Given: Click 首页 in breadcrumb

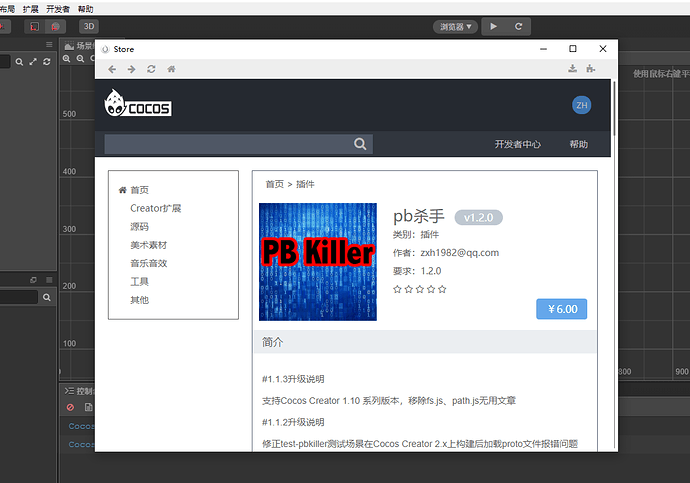Looking at the screenshot, I should (275, 184).
